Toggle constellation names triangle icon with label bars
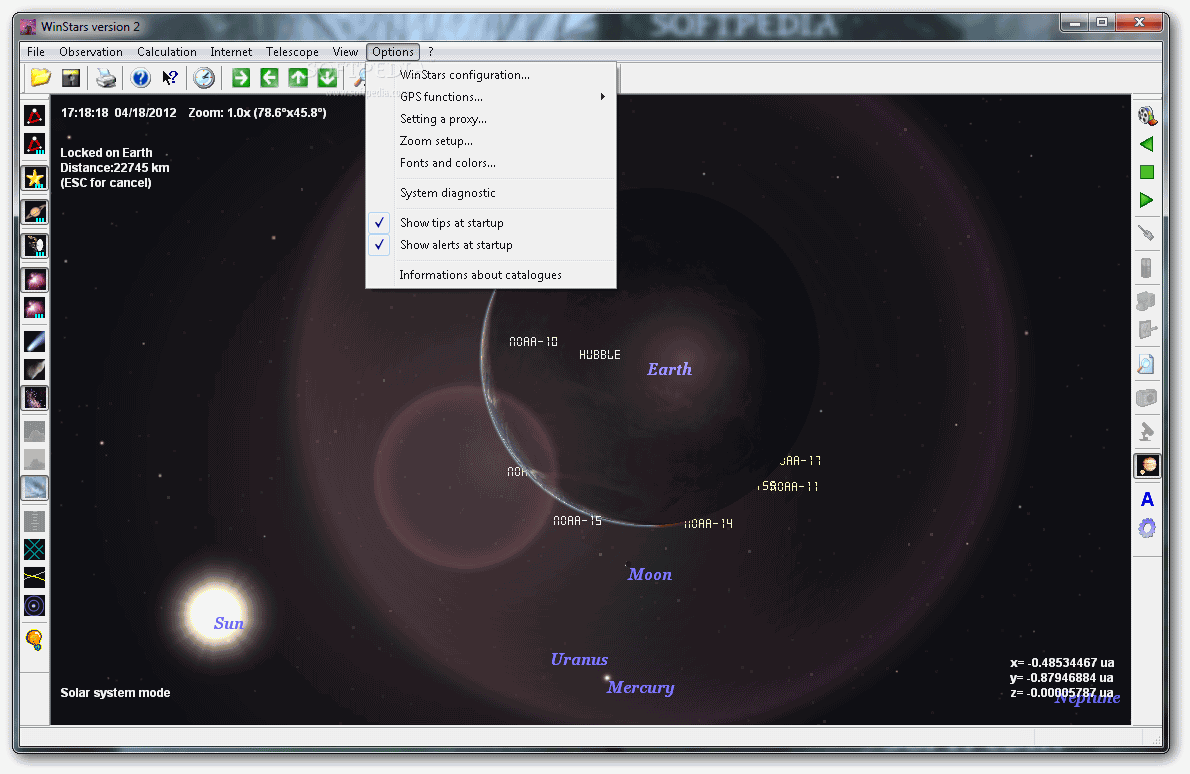This screenshot has height=774, width=1190. point(35,143)
